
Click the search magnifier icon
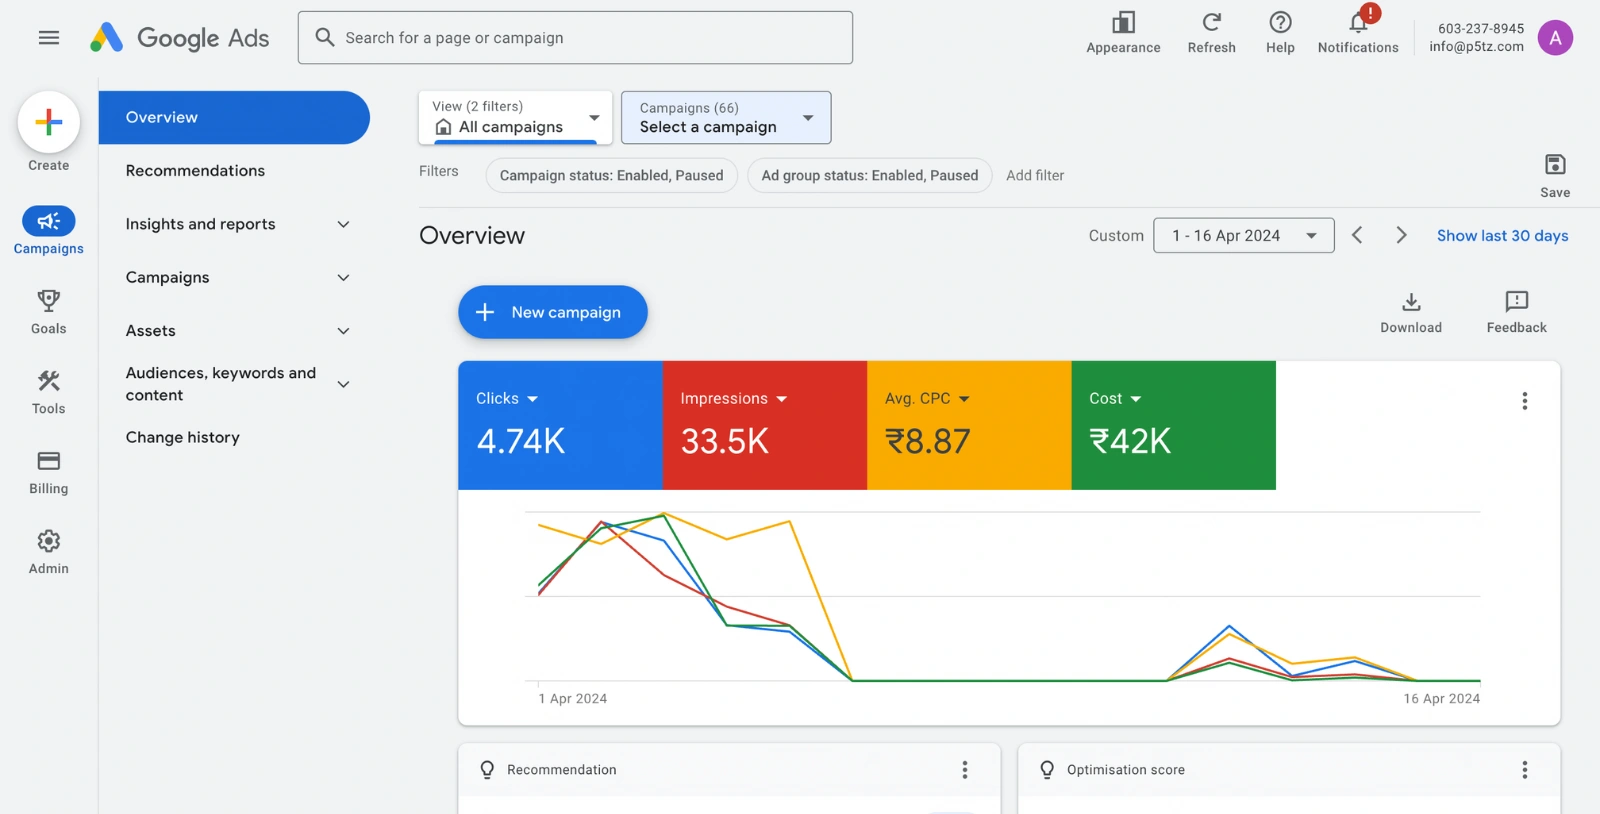(x=325, y=38)
